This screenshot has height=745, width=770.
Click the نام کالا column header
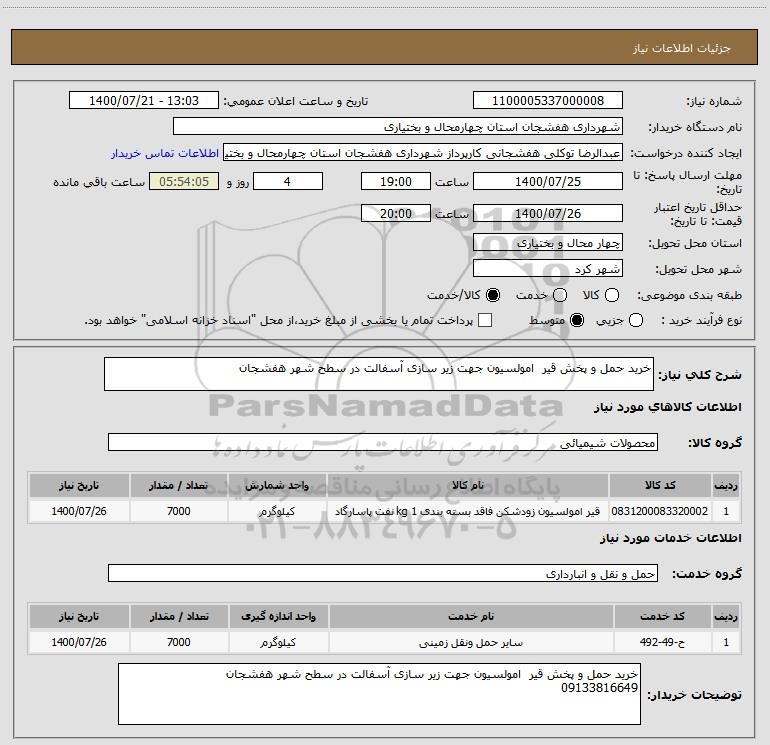coord(468,485)
